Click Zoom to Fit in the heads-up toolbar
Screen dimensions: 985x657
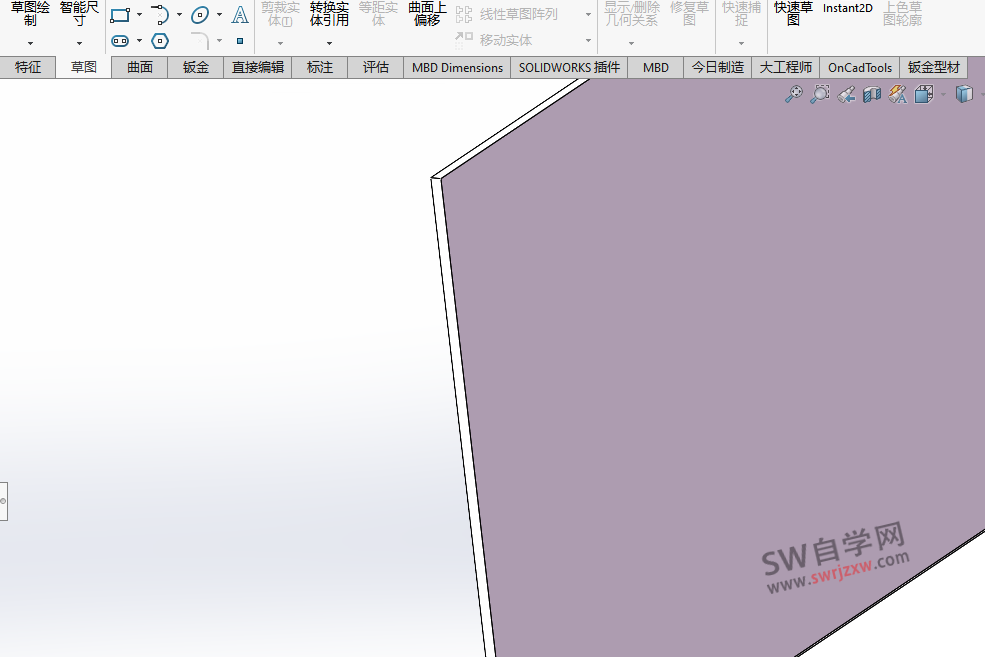click(793, 94)
